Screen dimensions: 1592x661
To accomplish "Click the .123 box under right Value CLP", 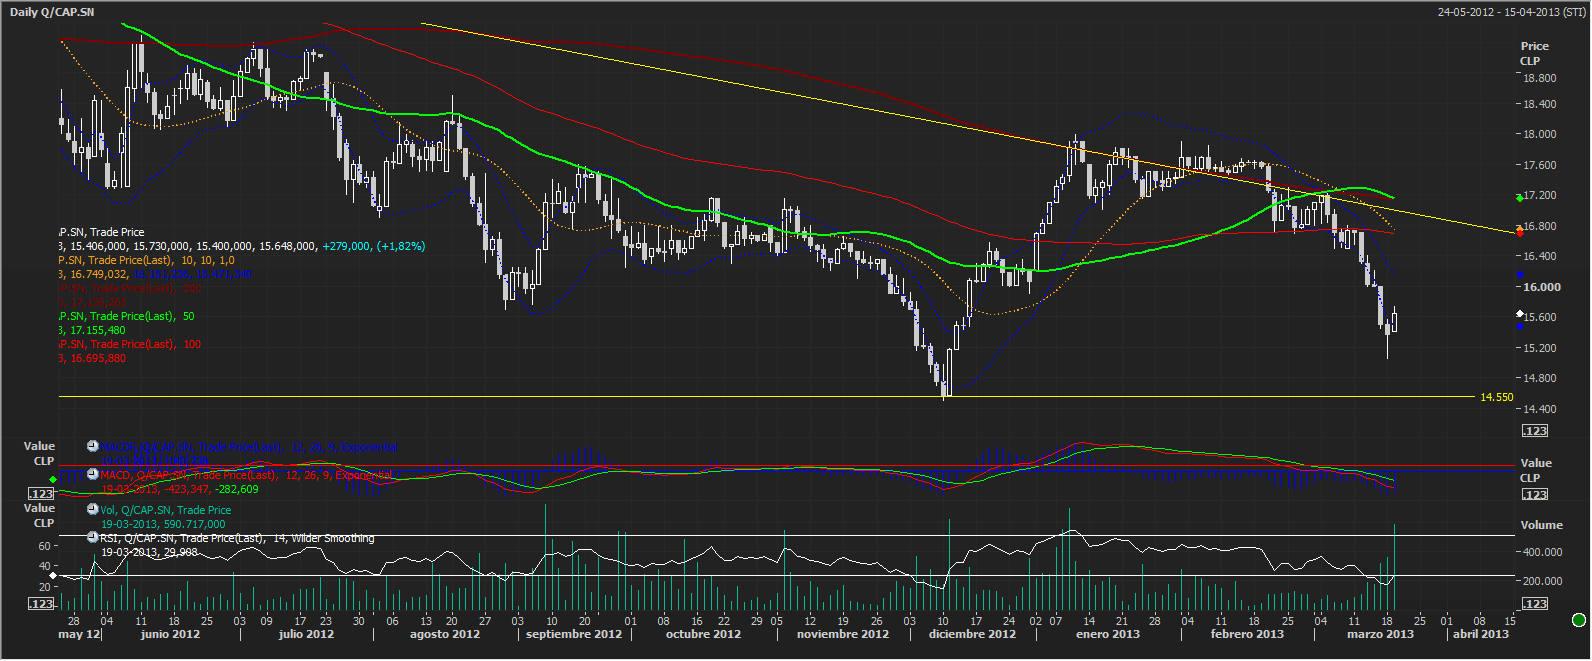I will (1534, 494).
